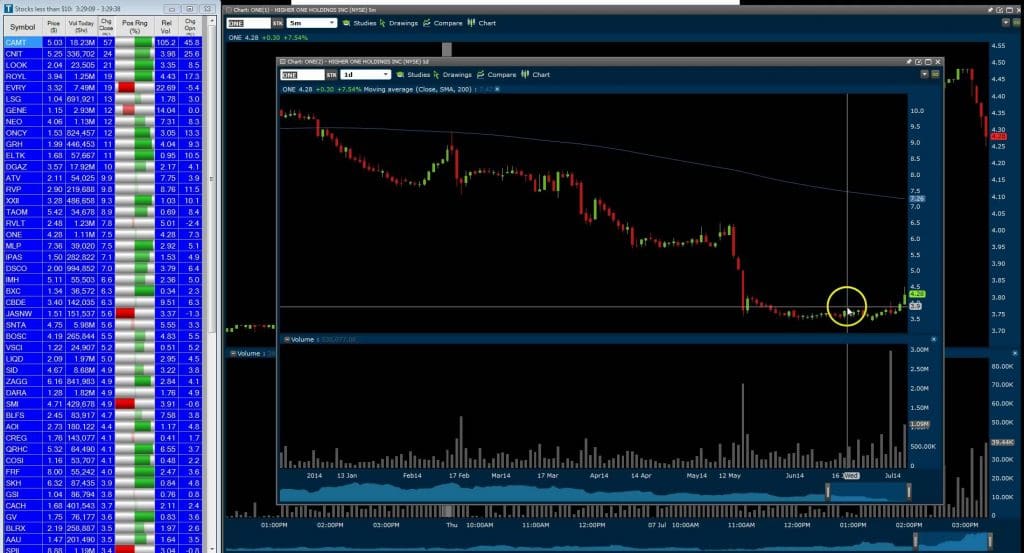Viewport: 1024px width, 553px height.
Task: Sort scanner by the Pos Rng (%) column header
Action: pyautogui.click(x=135, y=27)
